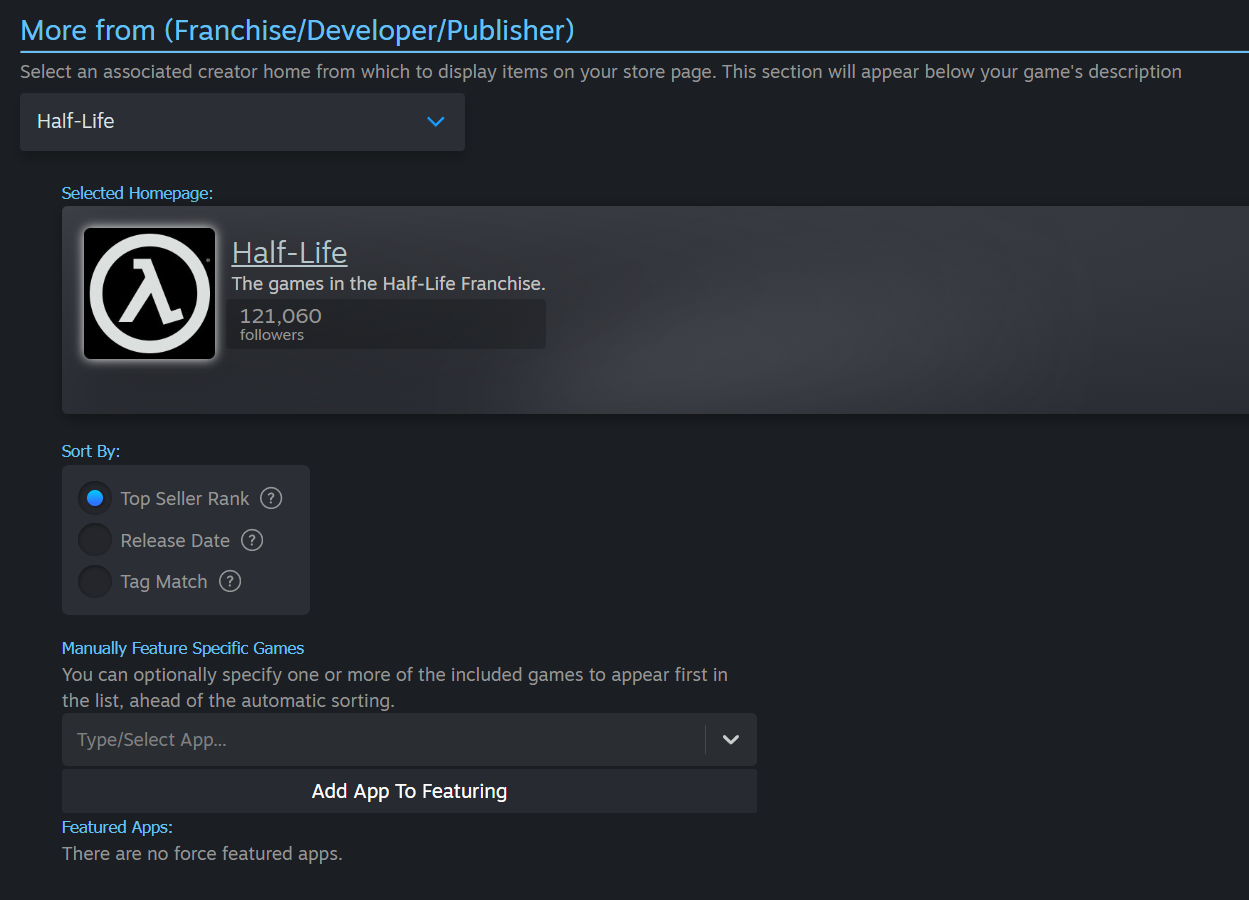Viewport: 1249px width, 900px height.
Task: Click the franchise description text
Action: [x=389, y=284]
